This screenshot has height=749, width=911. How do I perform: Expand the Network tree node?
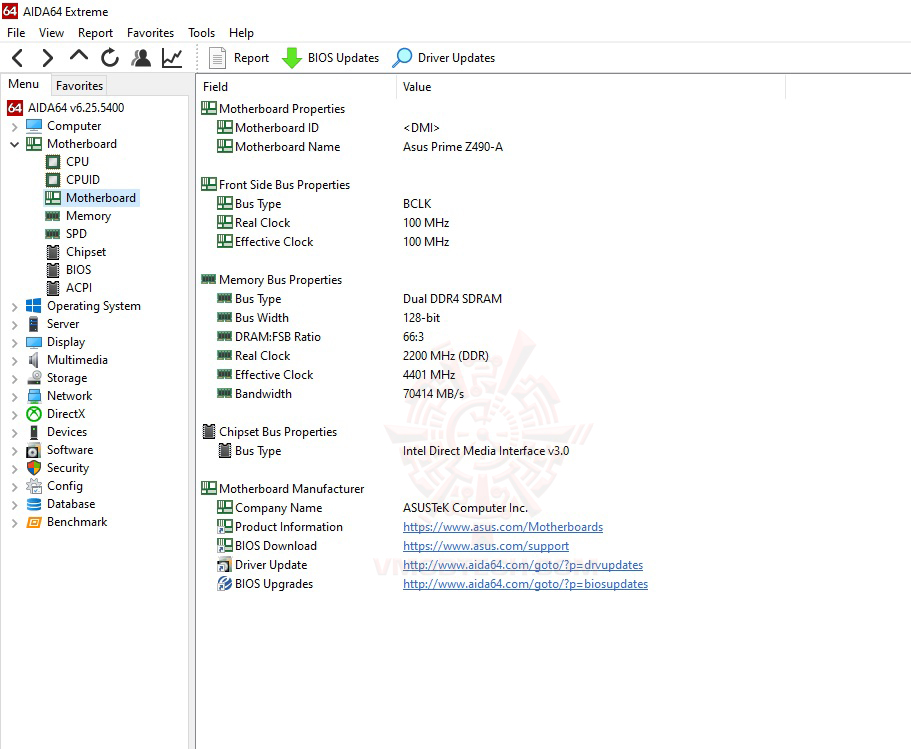click(15, 396)
